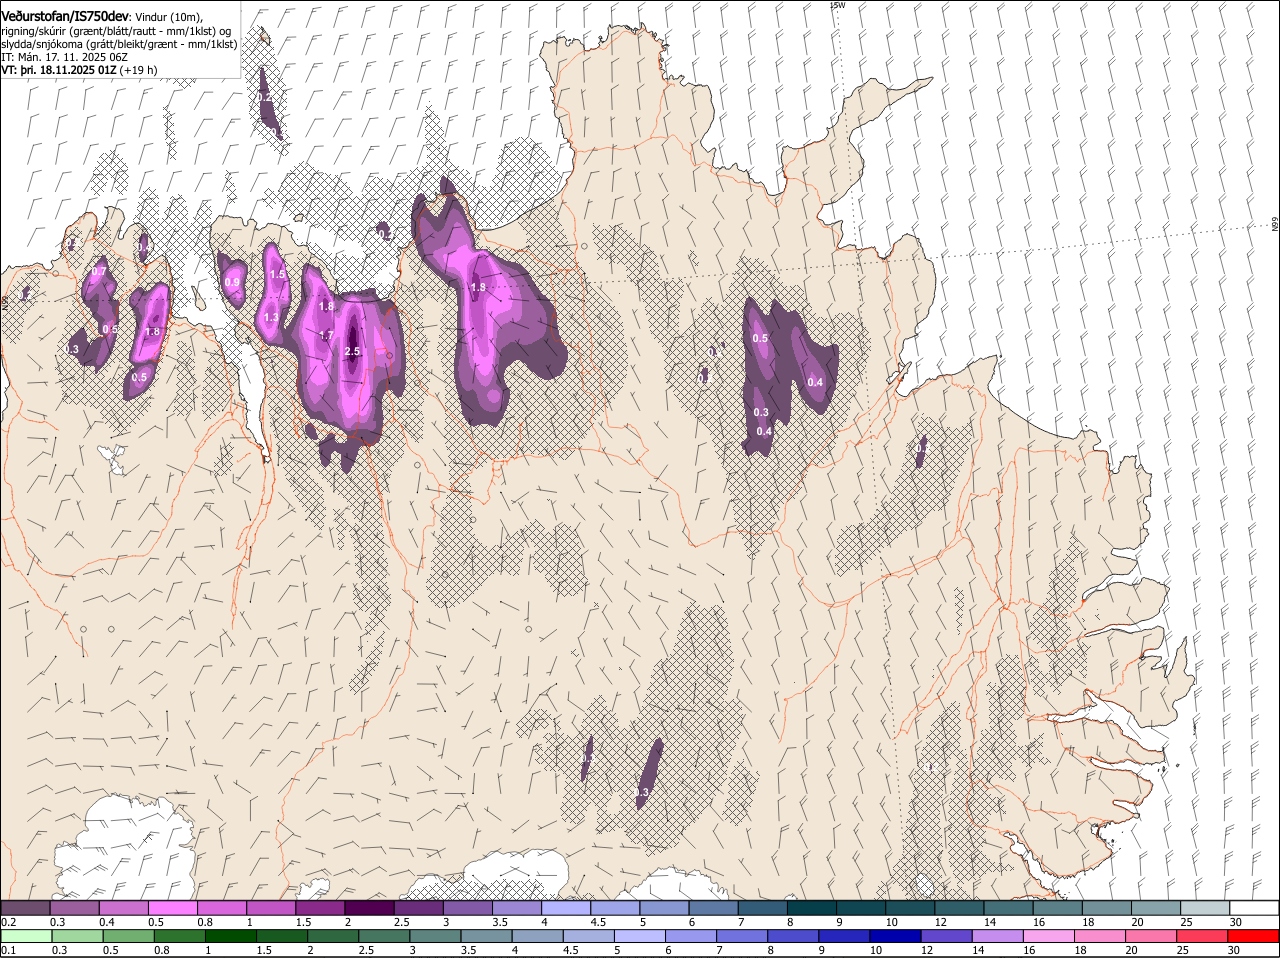
Task: Select dark grey-purple 0.2 swatch in upper legend
Action: coord(25,908)
